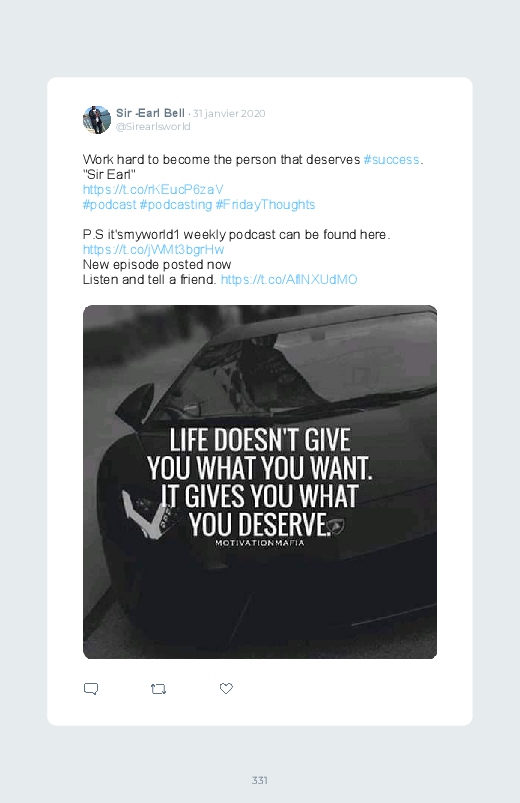The image size is (520, 803).
Task: Open the #podcasting hashtag
Action: [176, 205]
